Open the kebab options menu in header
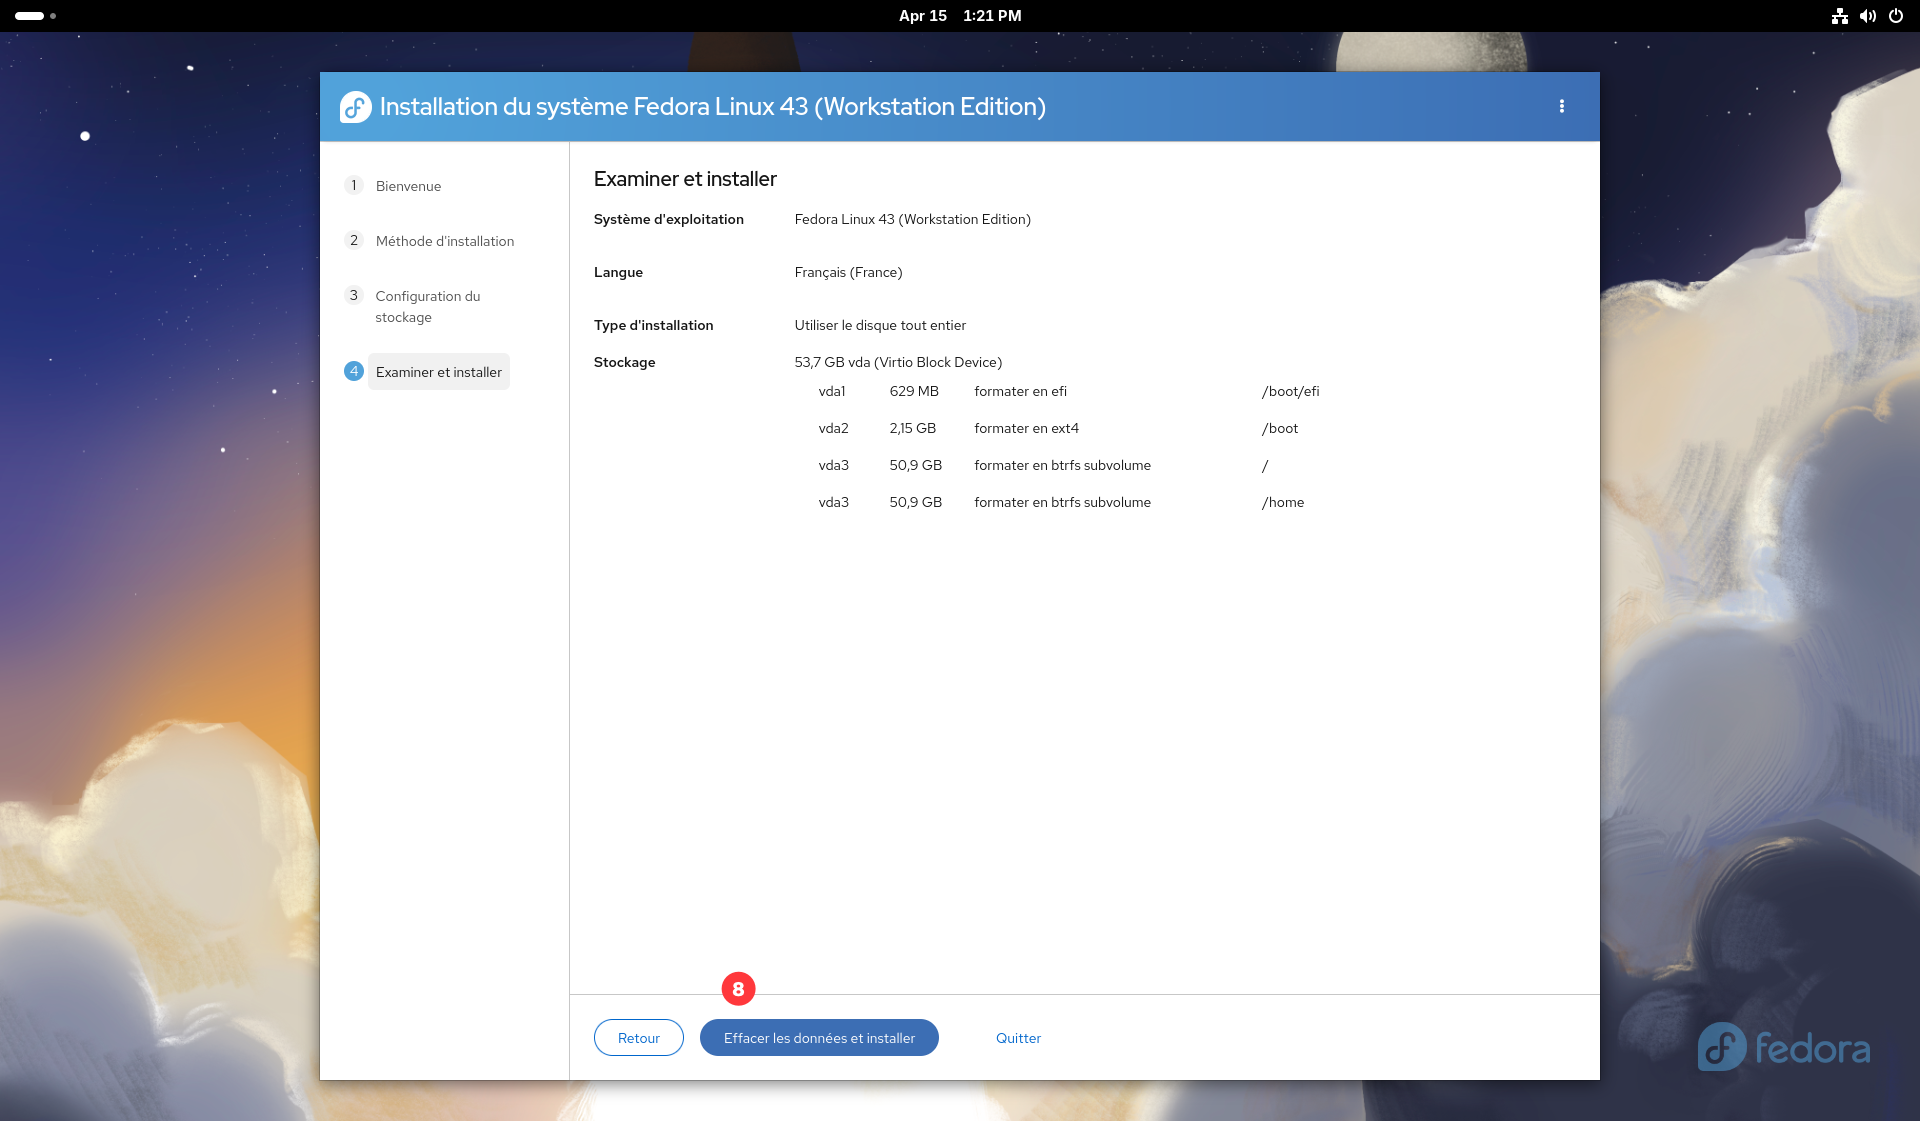The image size is (1920, 1121). click(x=1561, y=106)
